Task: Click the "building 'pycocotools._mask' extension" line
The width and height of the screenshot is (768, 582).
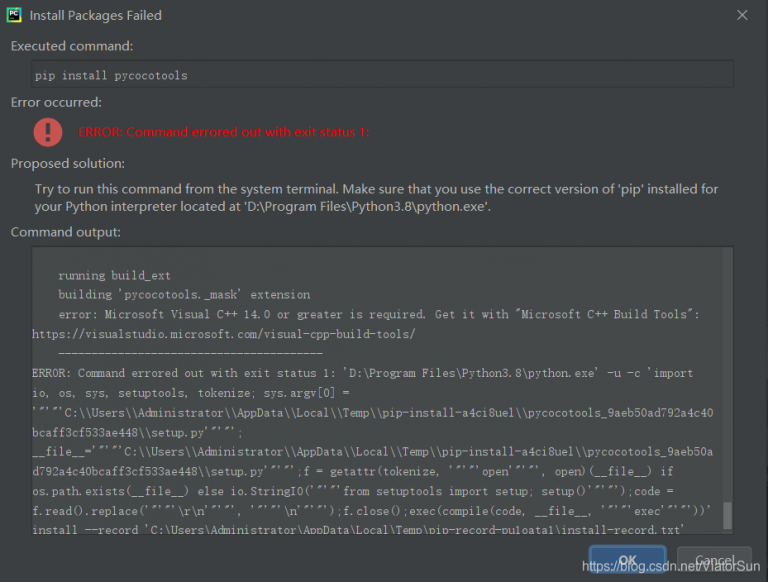Action: 184,295
